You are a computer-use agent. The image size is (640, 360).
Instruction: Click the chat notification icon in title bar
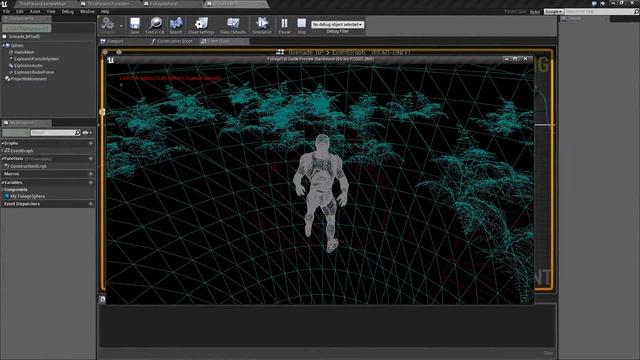(x=594, y=3)
